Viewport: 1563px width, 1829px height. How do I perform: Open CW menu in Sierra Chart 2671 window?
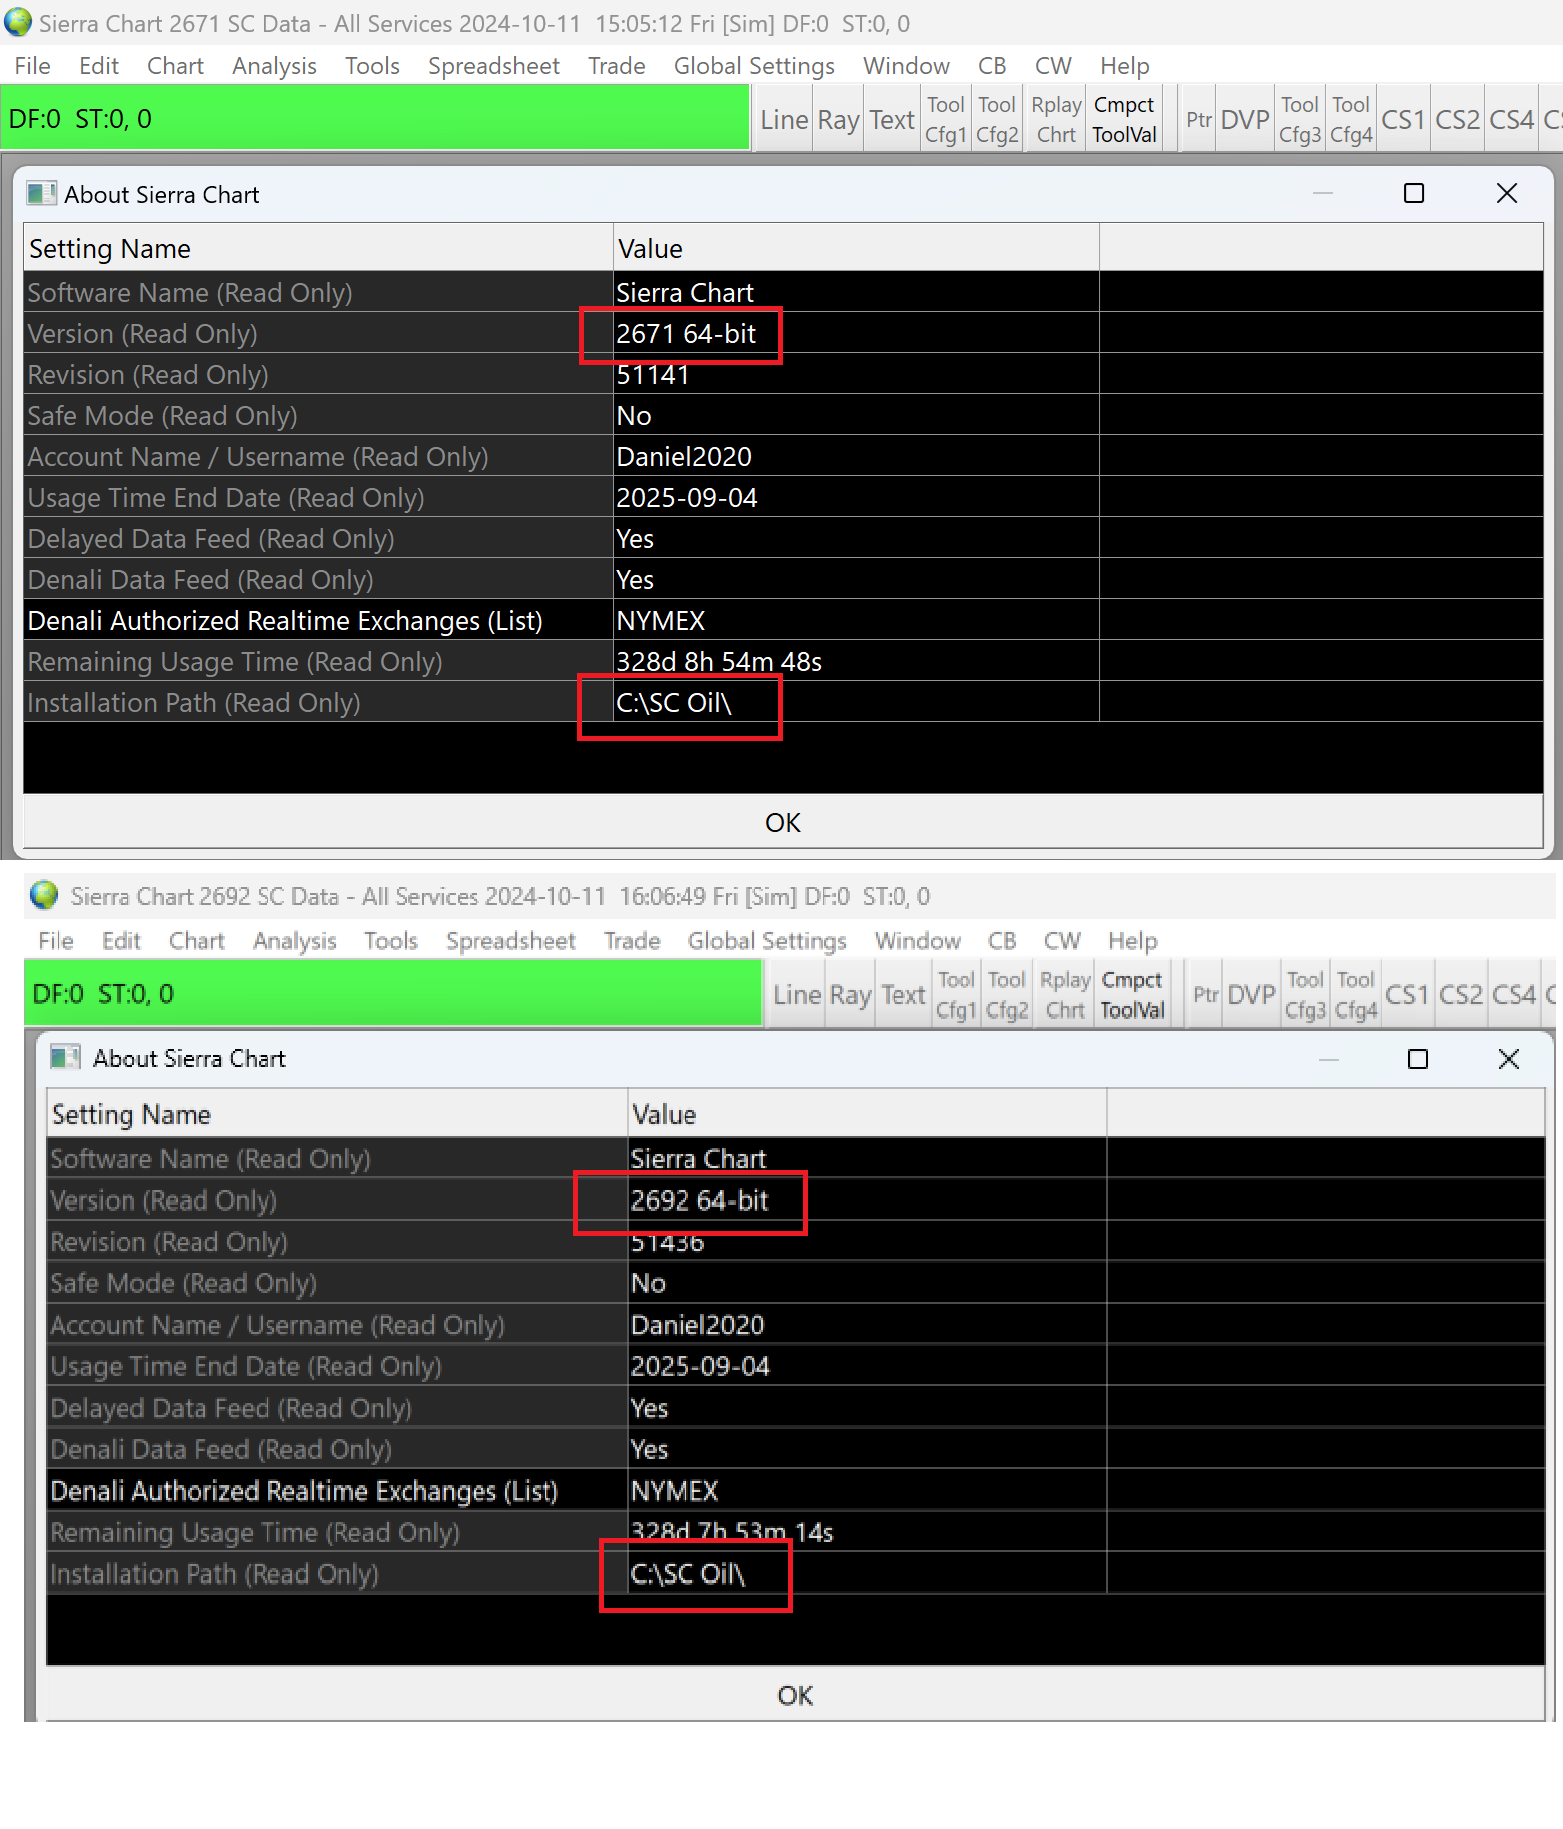click(1053, 66)
